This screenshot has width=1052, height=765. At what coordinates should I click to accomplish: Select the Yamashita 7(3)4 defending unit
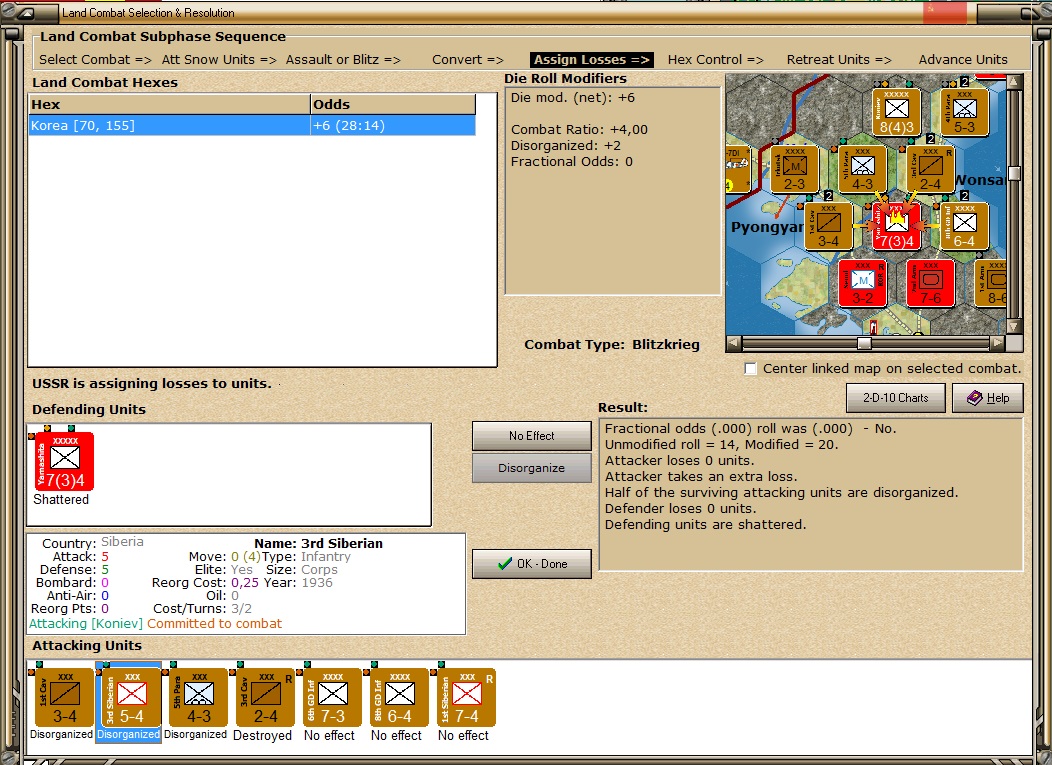(x=64, y=462)
